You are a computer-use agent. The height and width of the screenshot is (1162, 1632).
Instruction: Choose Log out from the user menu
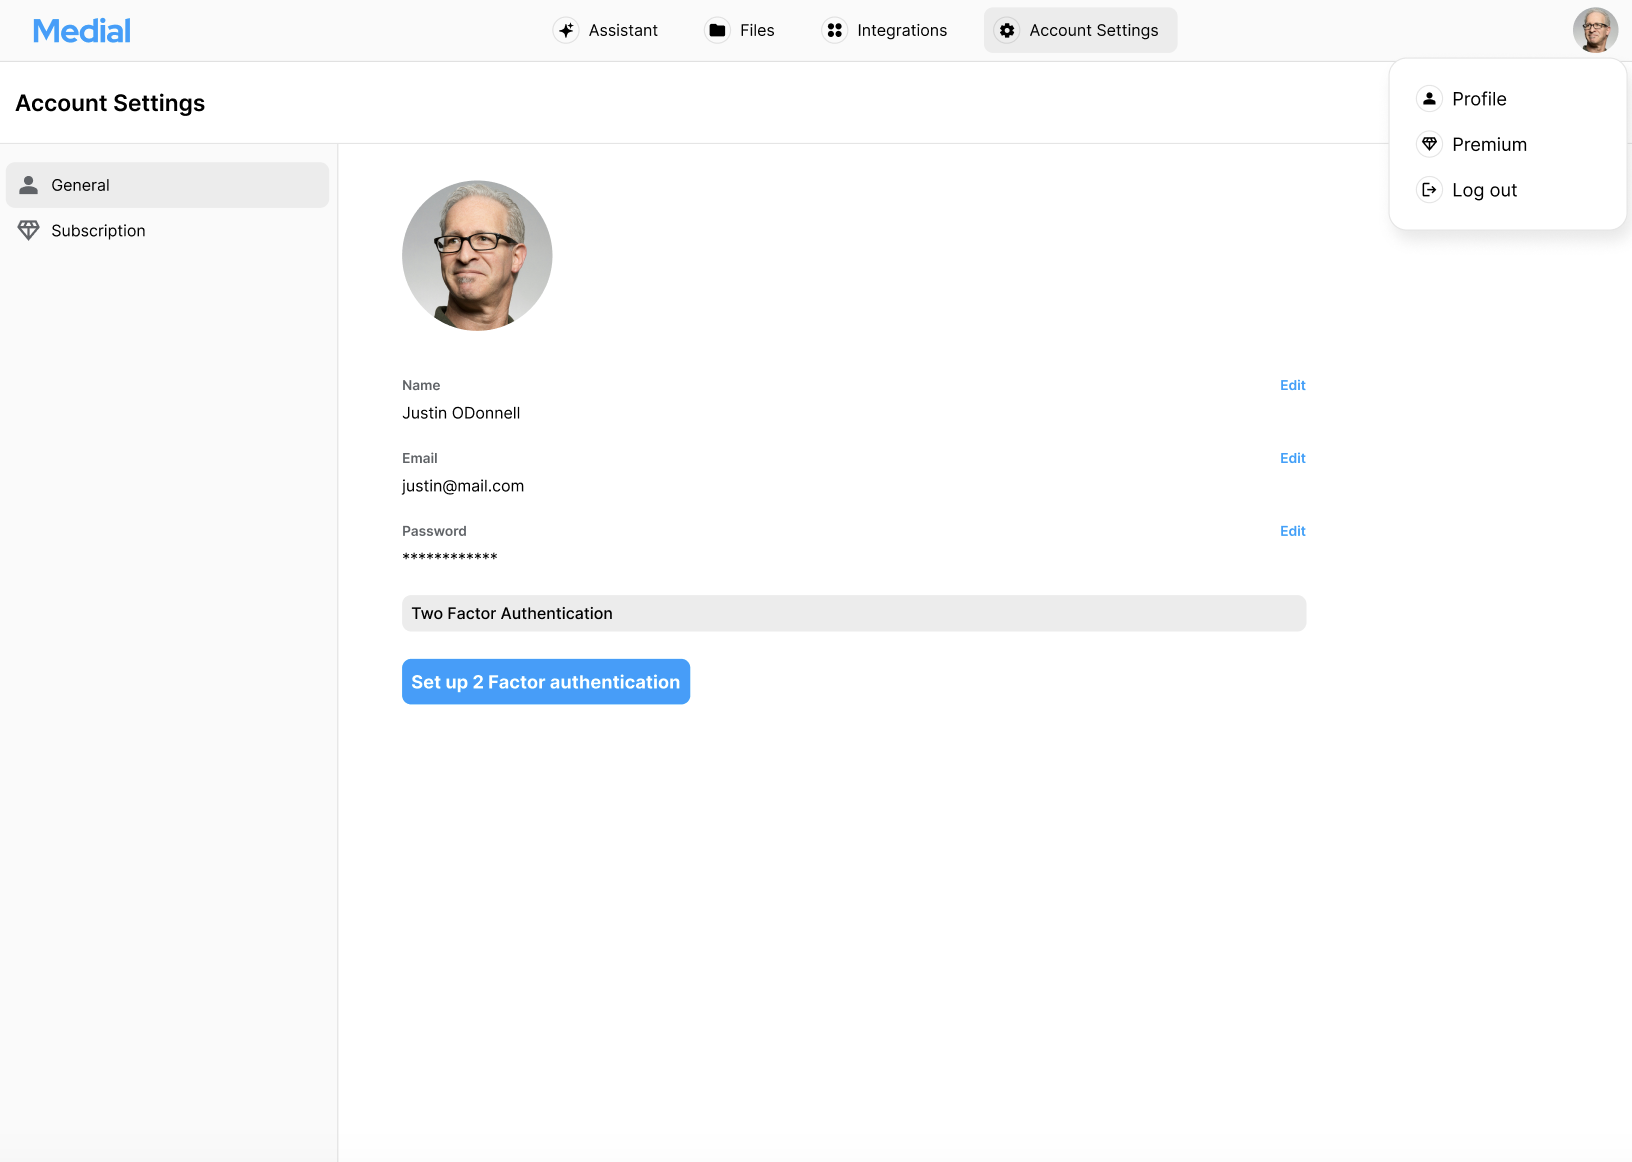pos(1484,190)
